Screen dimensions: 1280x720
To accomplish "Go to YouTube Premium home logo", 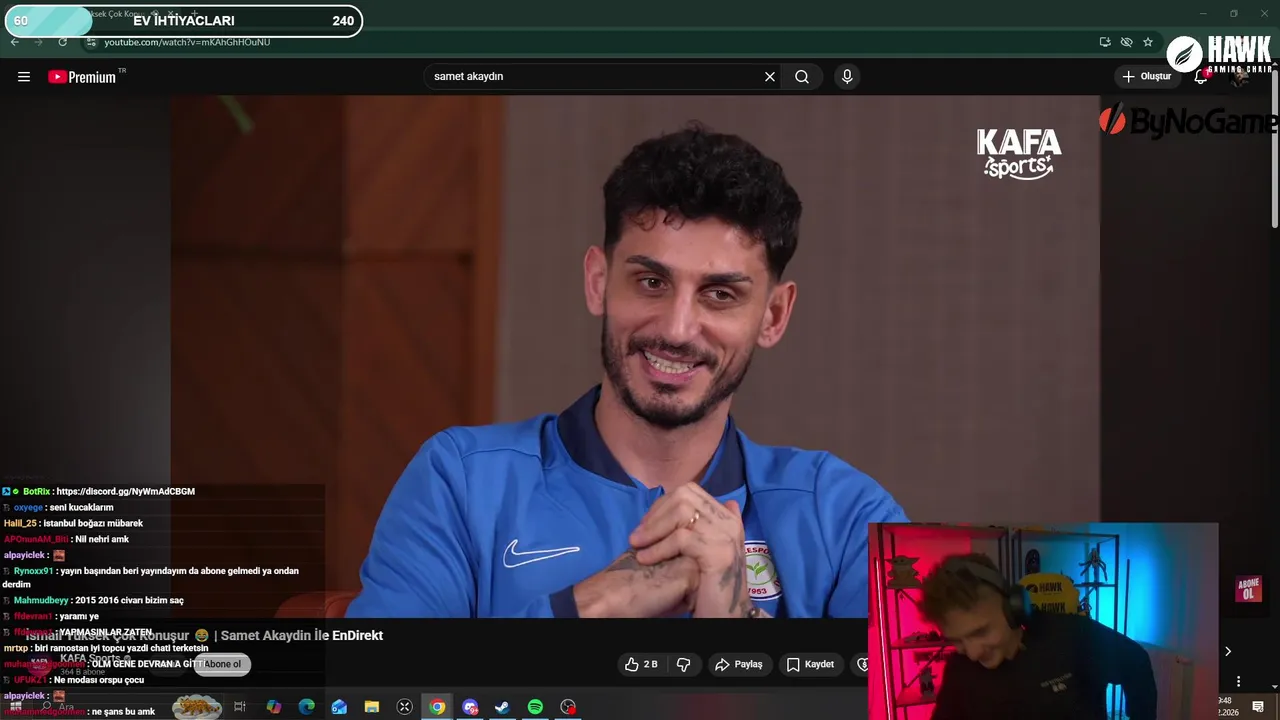I will pos(82,77).
